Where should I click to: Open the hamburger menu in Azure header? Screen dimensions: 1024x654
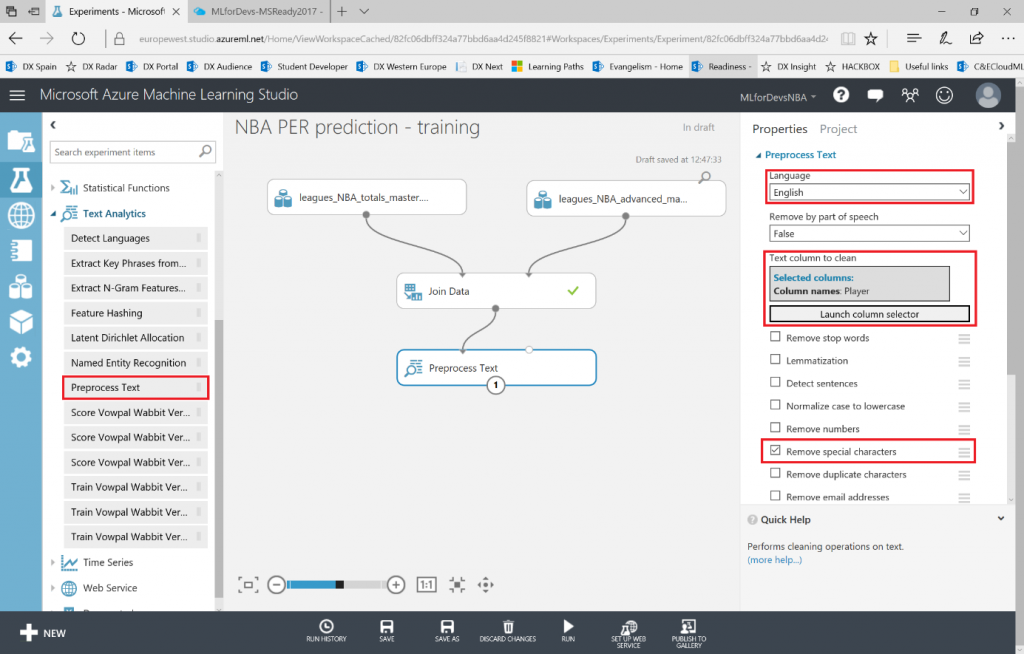(x=17, y=95)
